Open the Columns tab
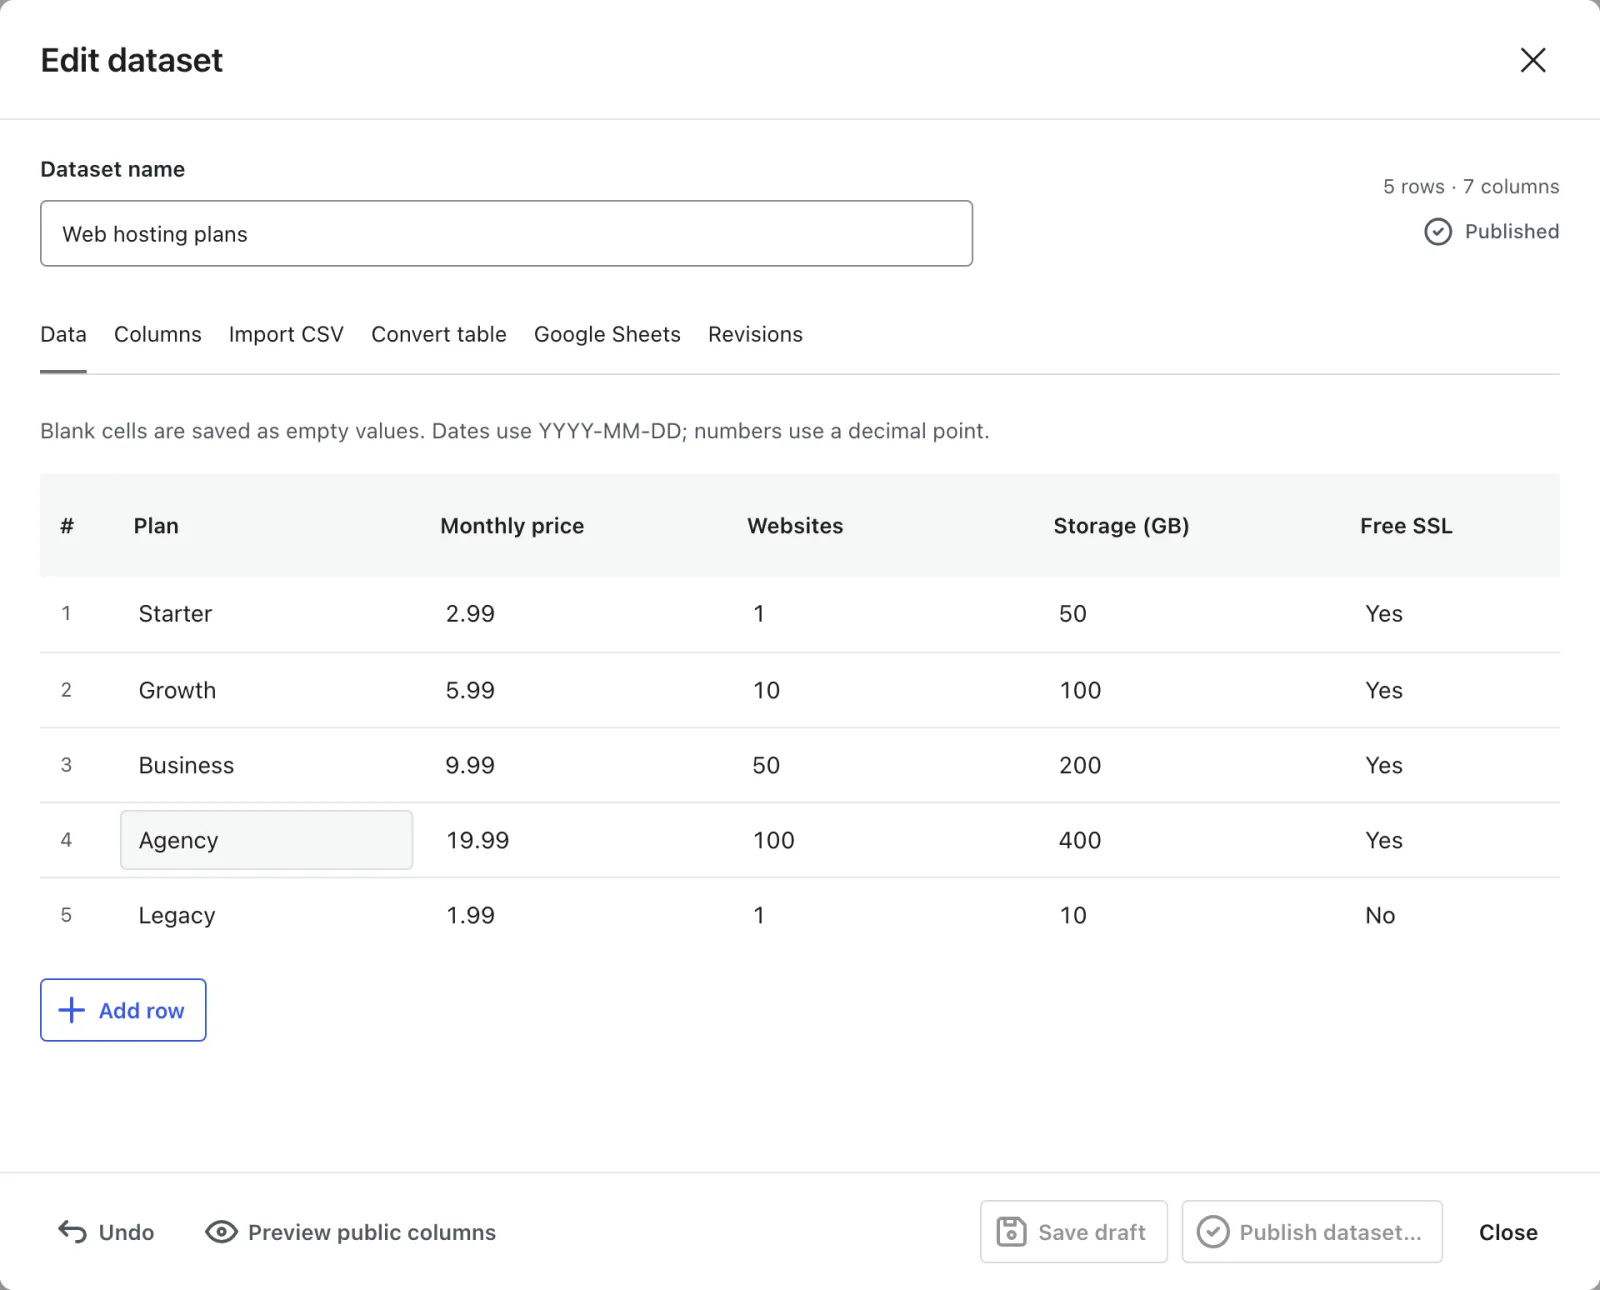Viewport: 1600px width, 1290px height. pyautogui.click(x=158, y=334)
